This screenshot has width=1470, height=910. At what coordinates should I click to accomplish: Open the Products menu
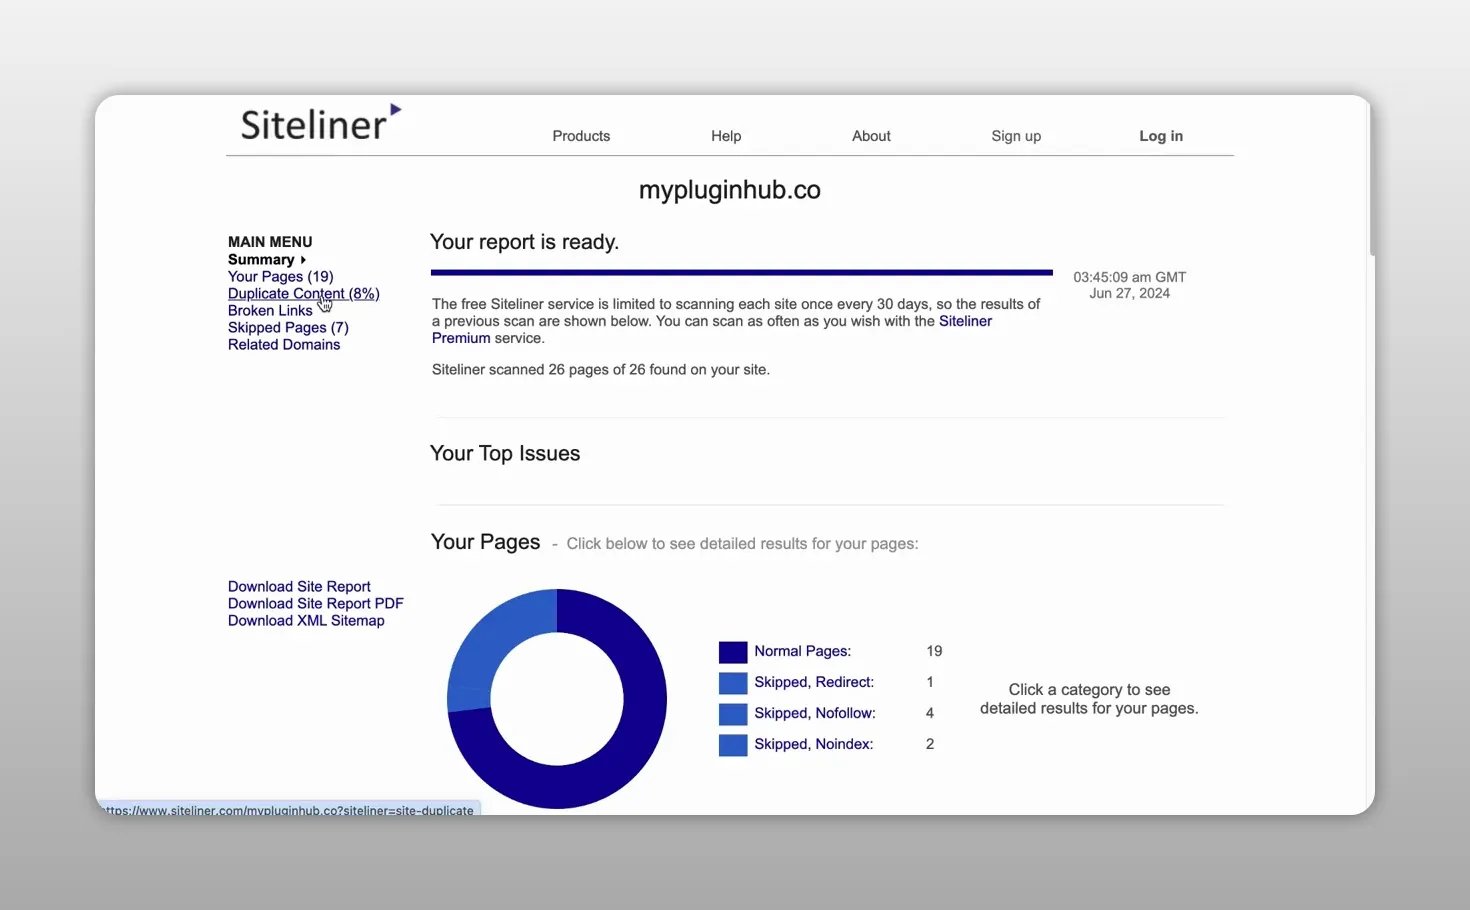pos(581,136)
